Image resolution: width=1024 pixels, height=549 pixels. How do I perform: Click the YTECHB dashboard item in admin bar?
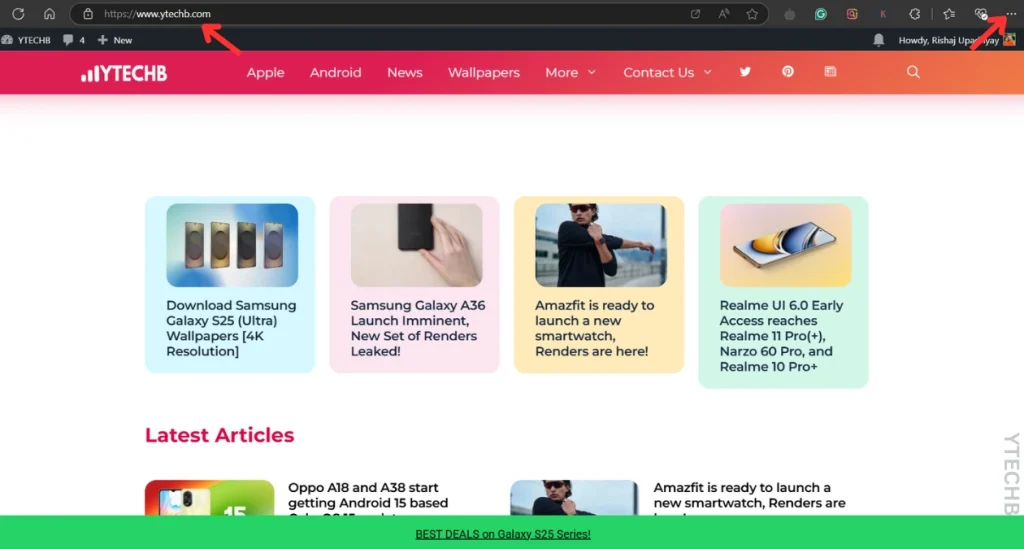point(26,40)
